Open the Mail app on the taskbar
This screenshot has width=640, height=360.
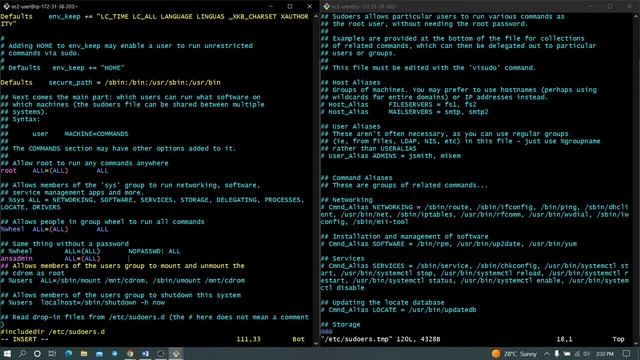point(99,353)
